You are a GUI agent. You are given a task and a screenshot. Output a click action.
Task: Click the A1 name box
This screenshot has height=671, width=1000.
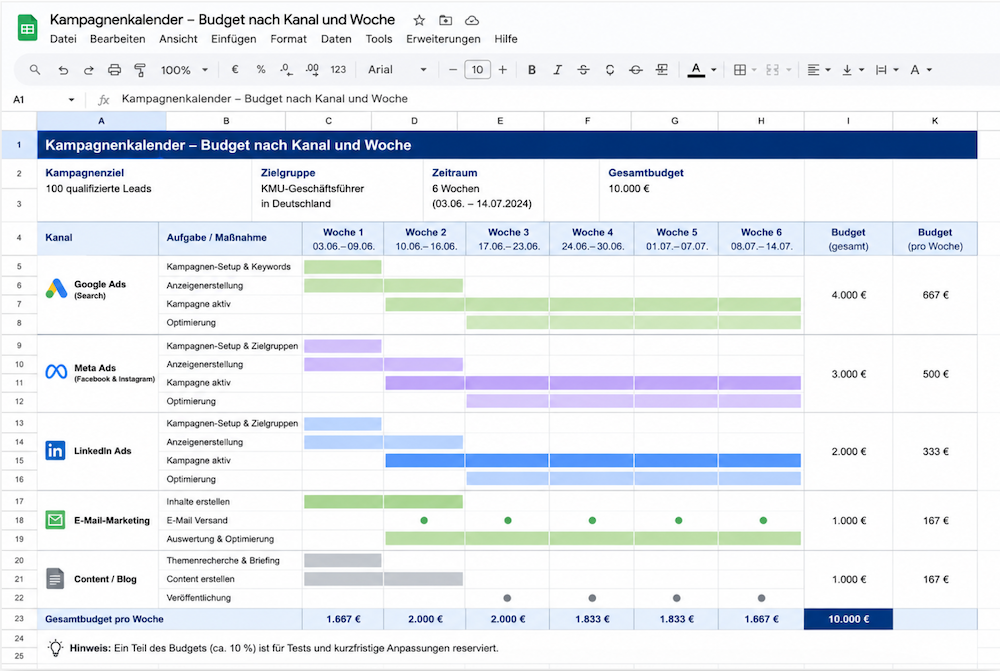[19, 100]
